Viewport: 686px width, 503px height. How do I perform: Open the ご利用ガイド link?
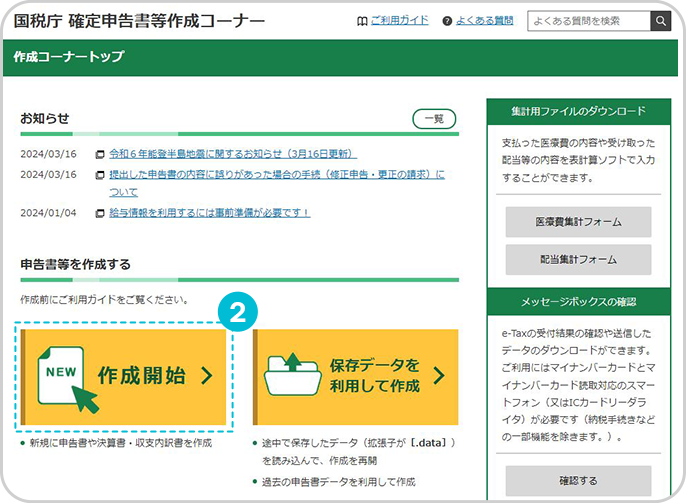399,20
